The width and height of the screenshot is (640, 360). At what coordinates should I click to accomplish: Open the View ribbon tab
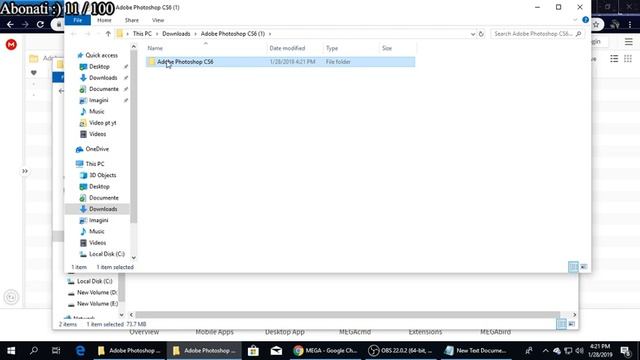click(158, 20)
